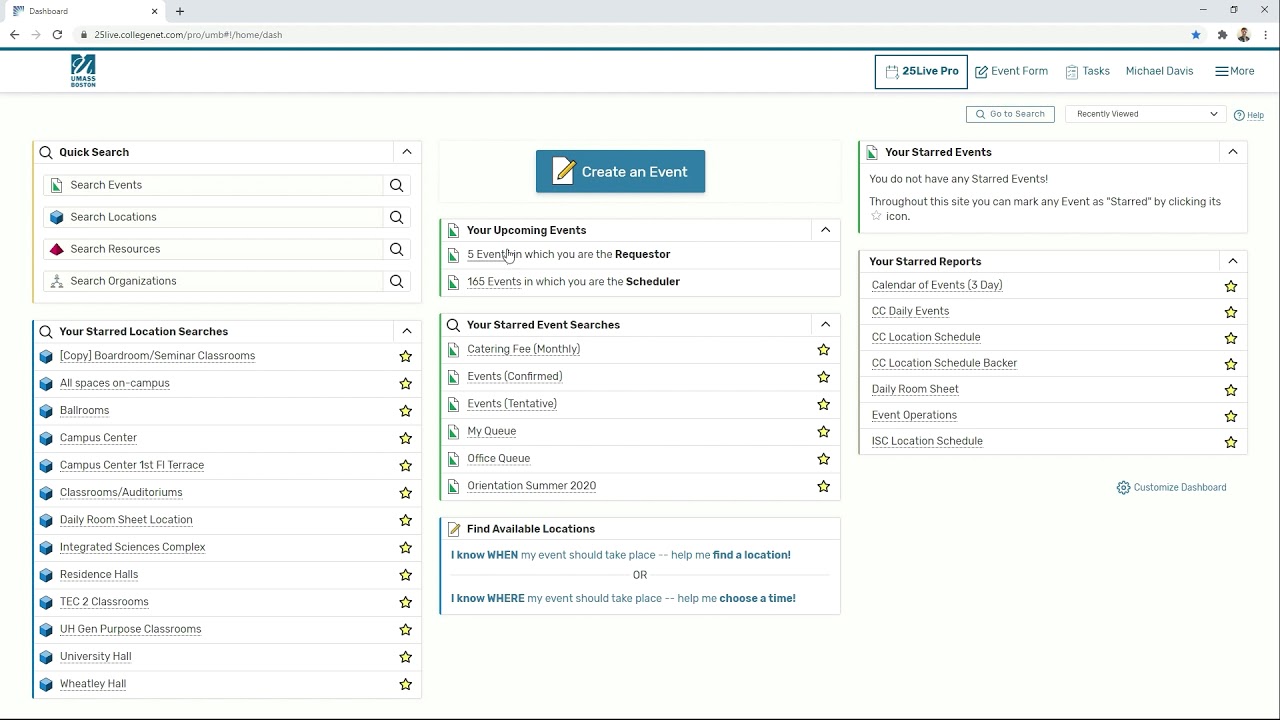Click the magnifier icon beside Search Organizations
Image resolution: width=1280 pixels, height=720 pixels.
tap(397, 281)
